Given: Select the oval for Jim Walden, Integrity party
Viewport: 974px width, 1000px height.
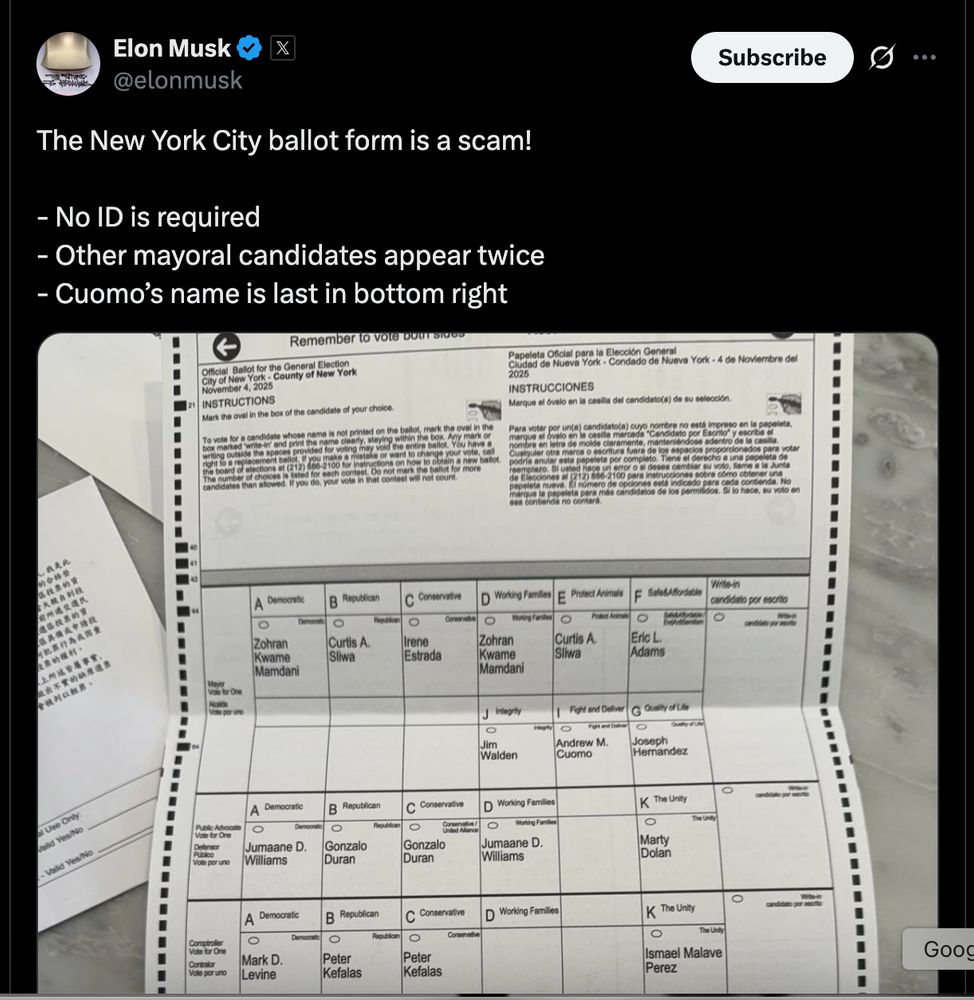Looking at the screenshot, I should coord(489,729).
